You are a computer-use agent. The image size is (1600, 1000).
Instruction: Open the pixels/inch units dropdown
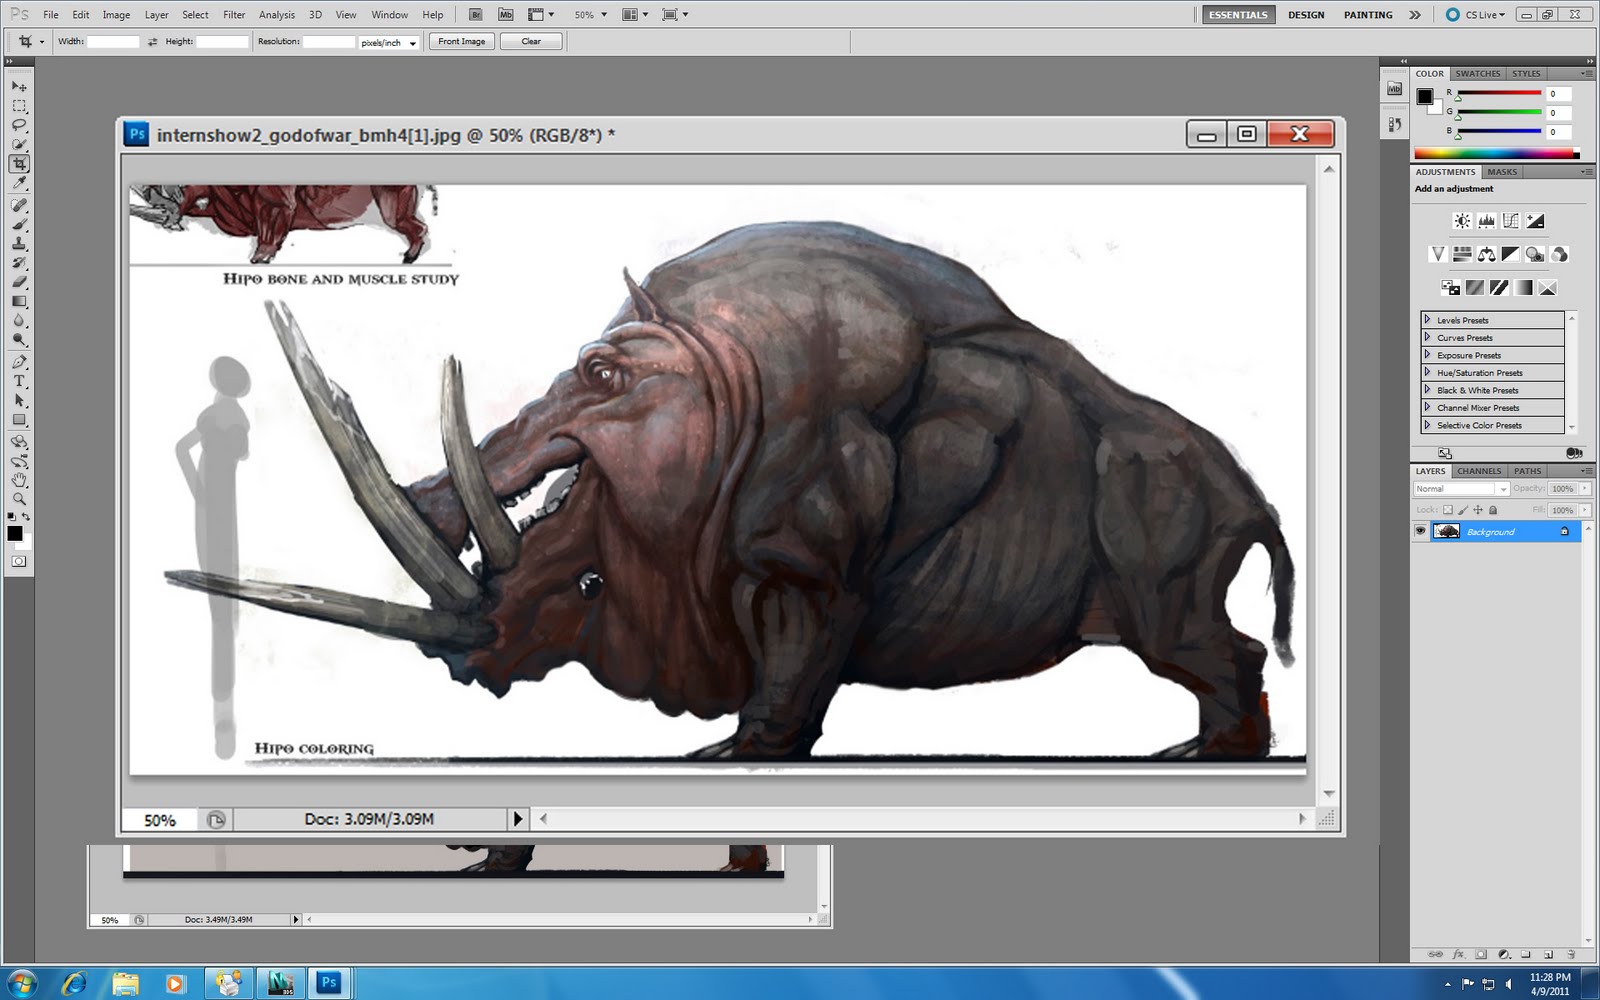[388, 42]
